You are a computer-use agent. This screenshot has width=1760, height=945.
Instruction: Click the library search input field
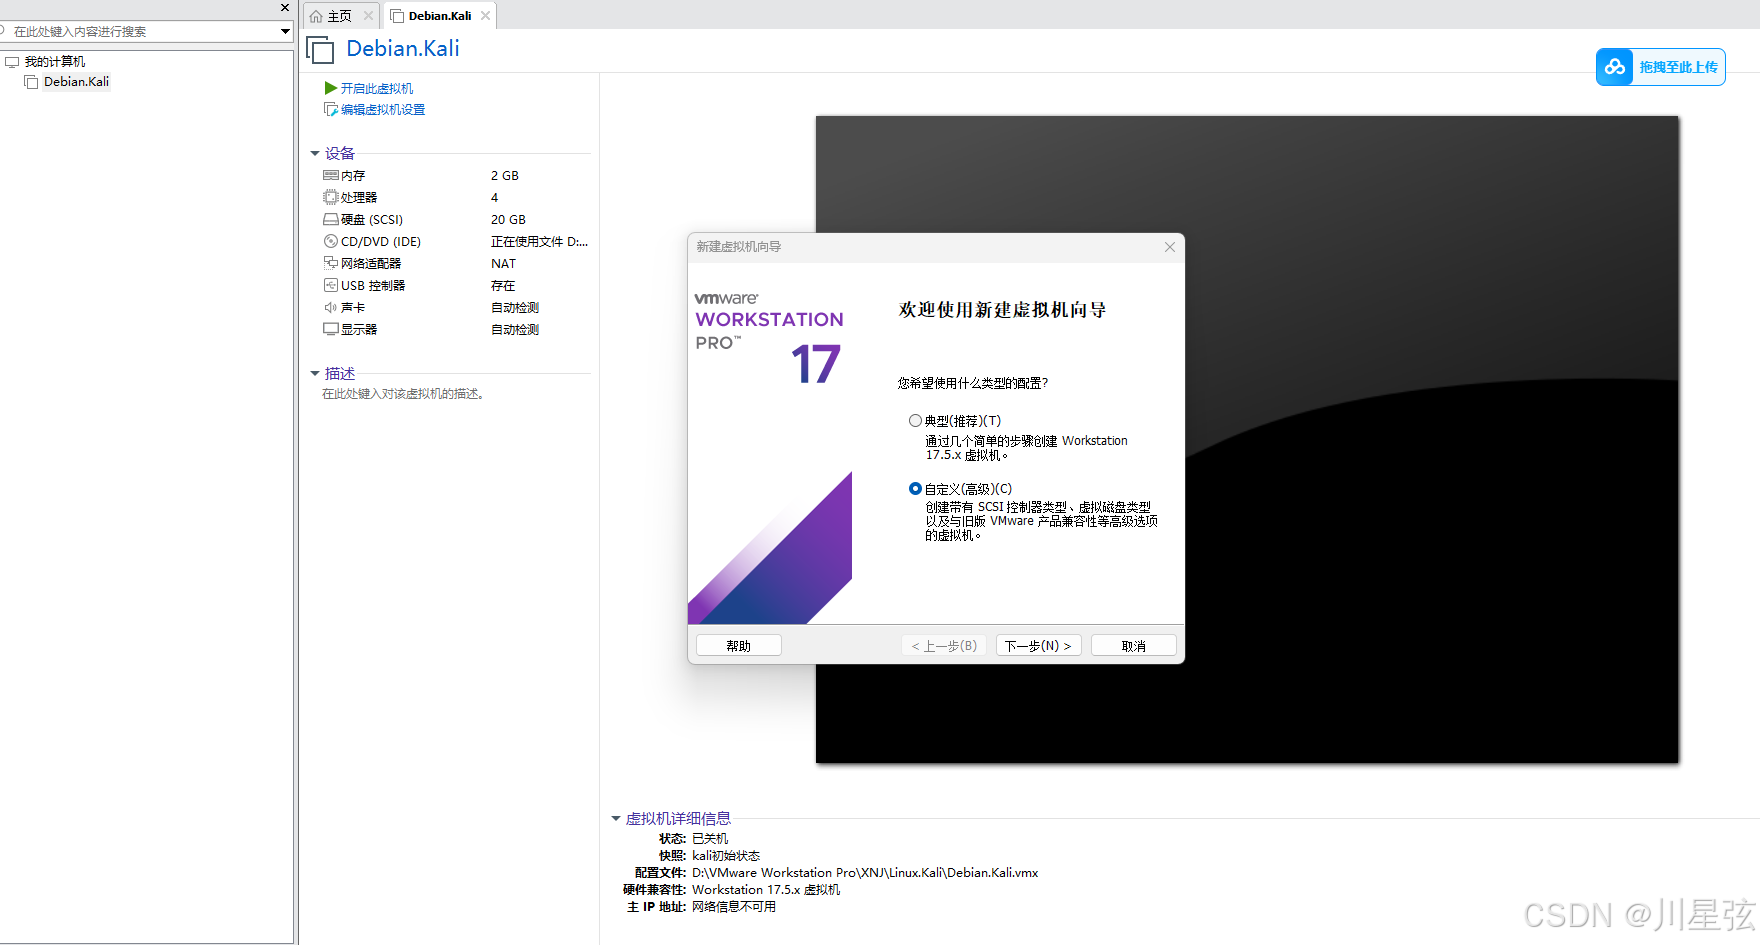[140, 32]
